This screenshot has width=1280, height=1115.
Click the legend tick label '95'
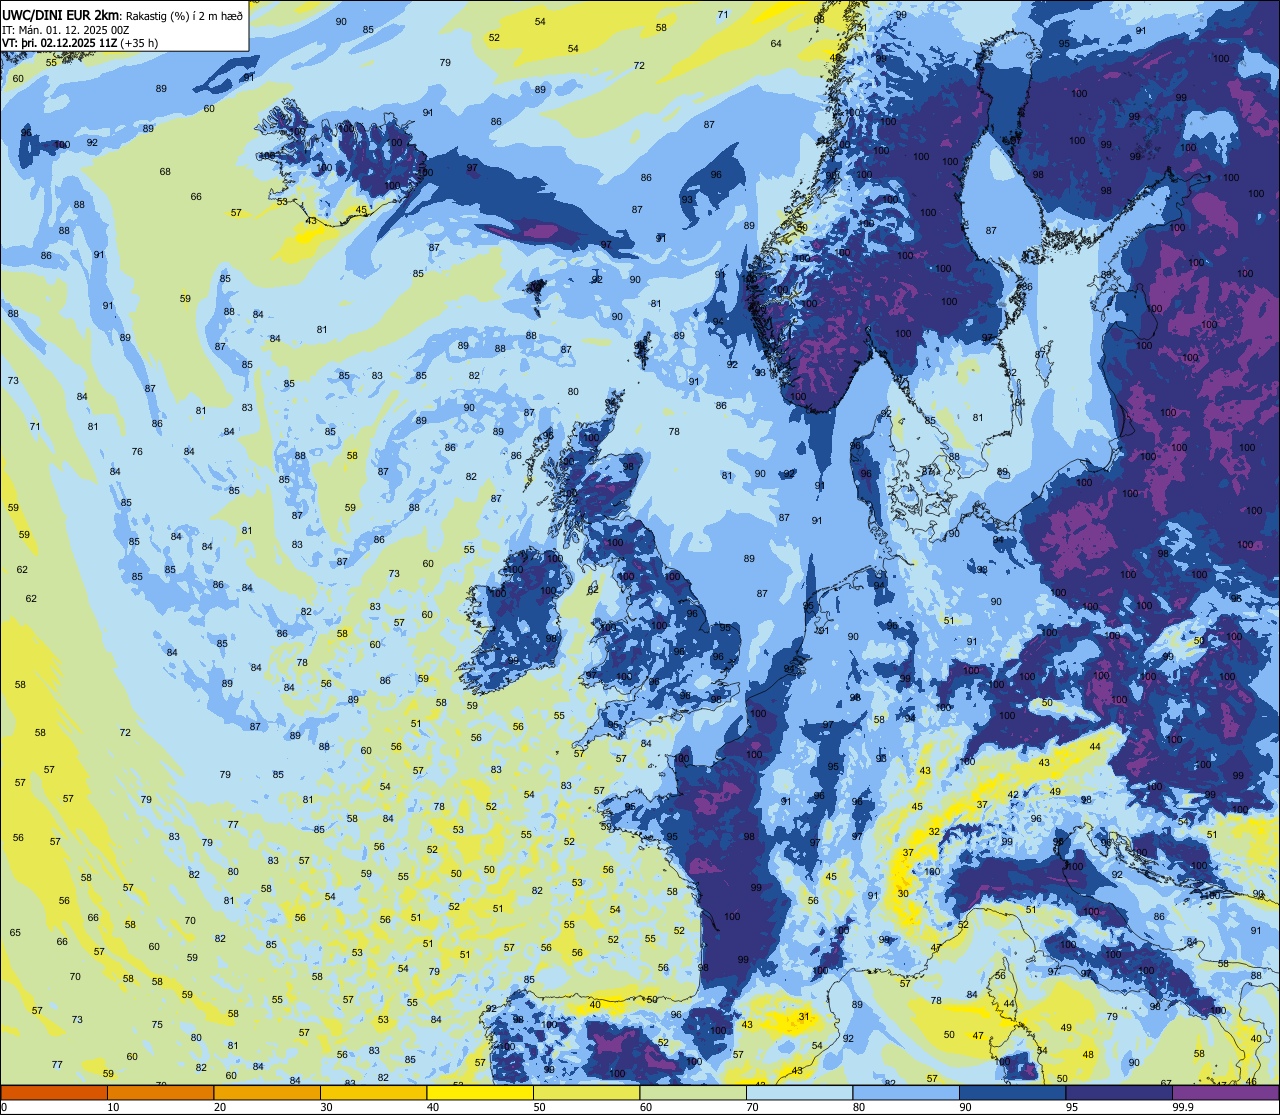coord(1072,1107)
